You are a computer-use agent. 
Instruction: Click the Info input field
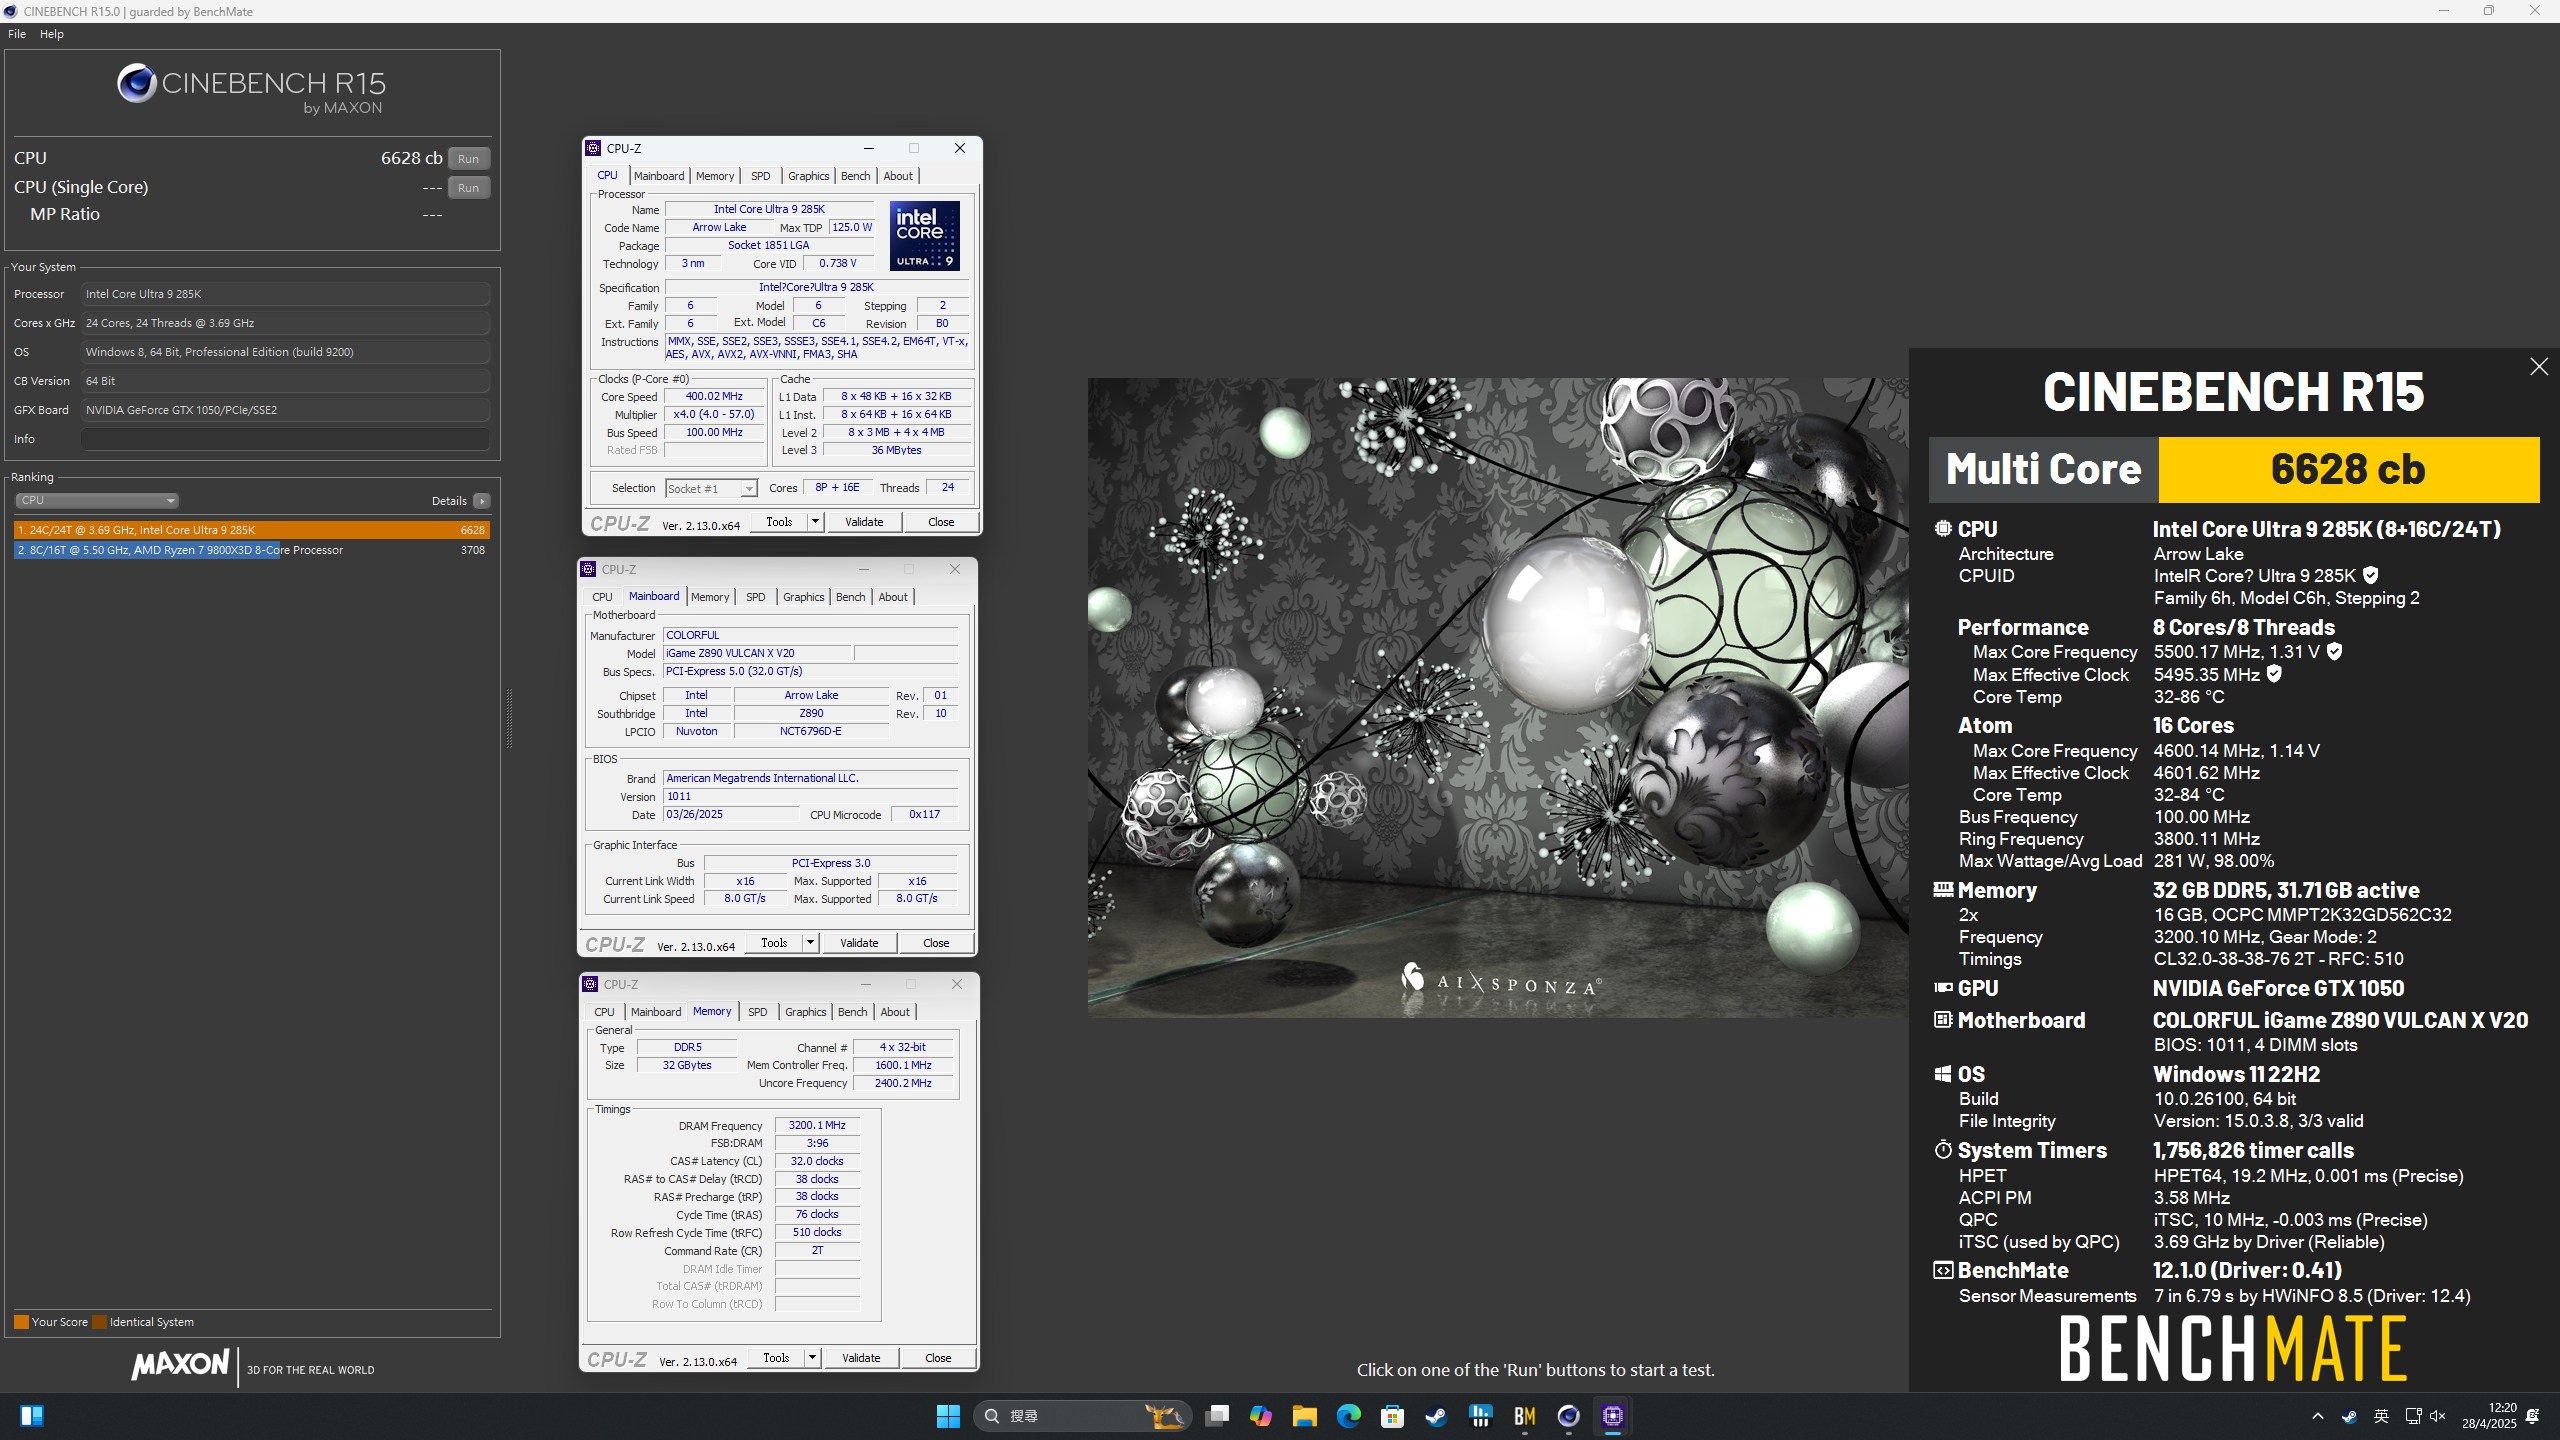pos(285,439)
